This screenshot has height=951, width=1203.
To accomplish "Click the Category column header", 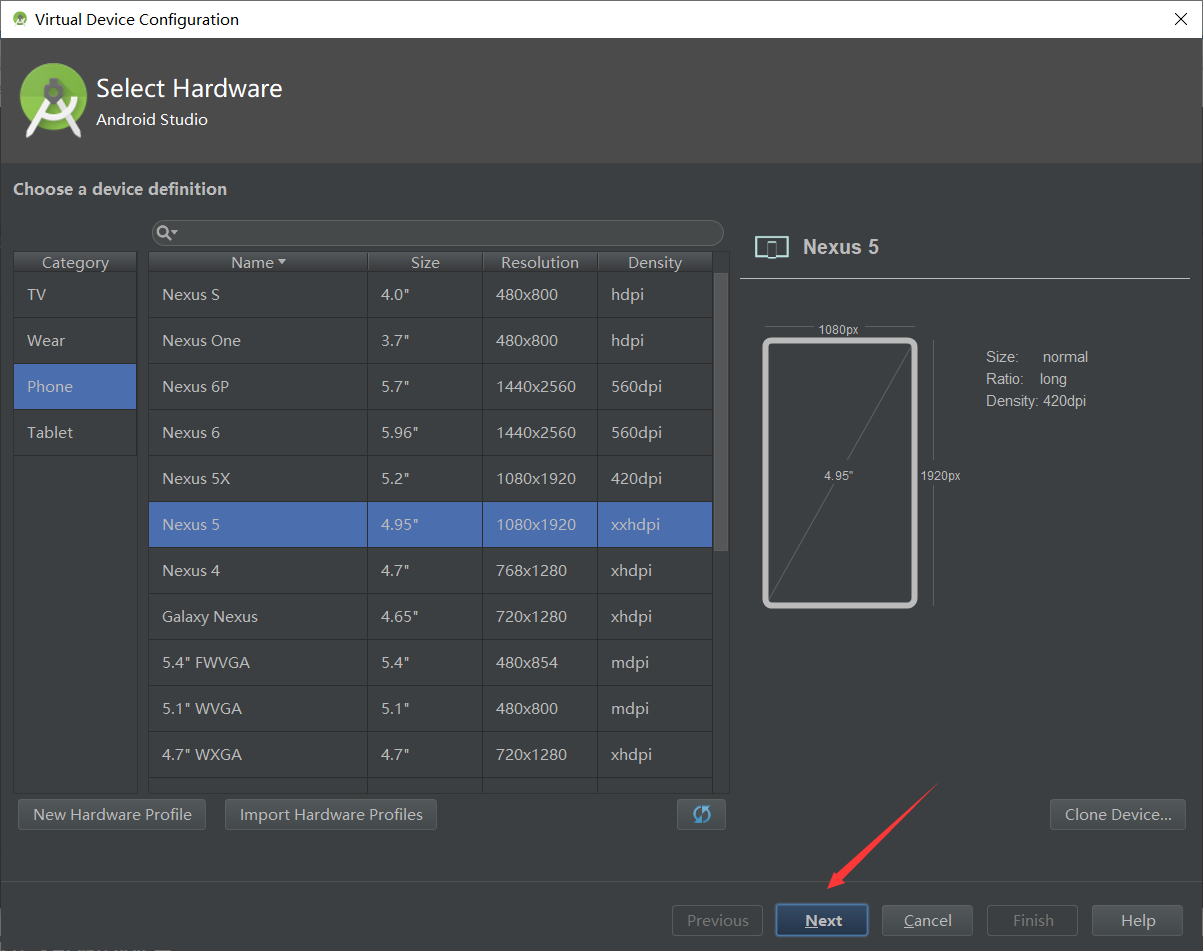I will (x=75, y=262).
